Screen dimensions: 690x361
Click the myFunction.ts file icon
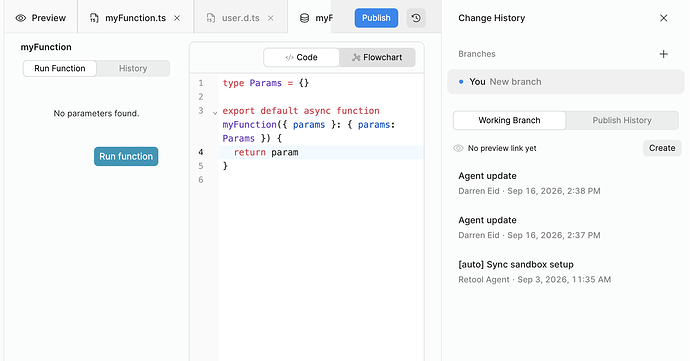click(94, 18)
